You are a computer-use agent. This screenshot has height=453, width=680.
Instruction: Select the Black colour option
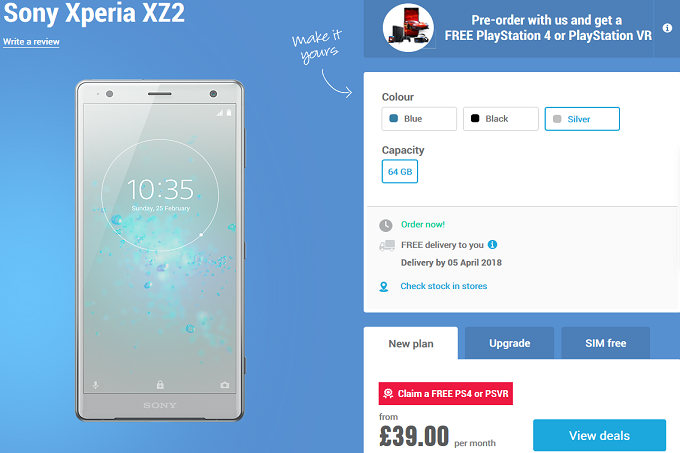[x=500, y=119]
